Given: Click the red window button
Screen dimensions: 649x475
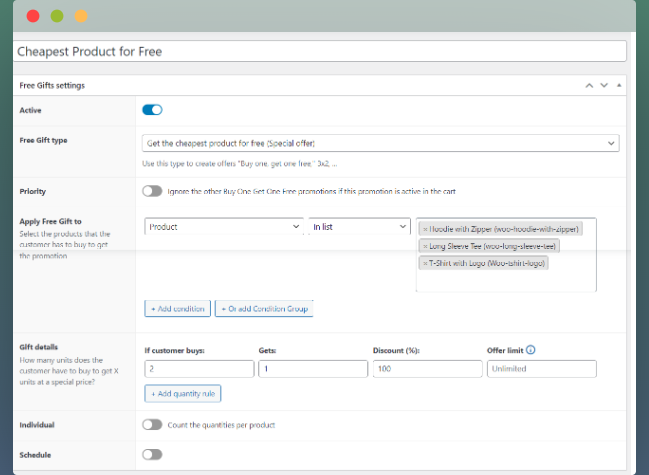Looking at the screenshot, I should 33,16.
